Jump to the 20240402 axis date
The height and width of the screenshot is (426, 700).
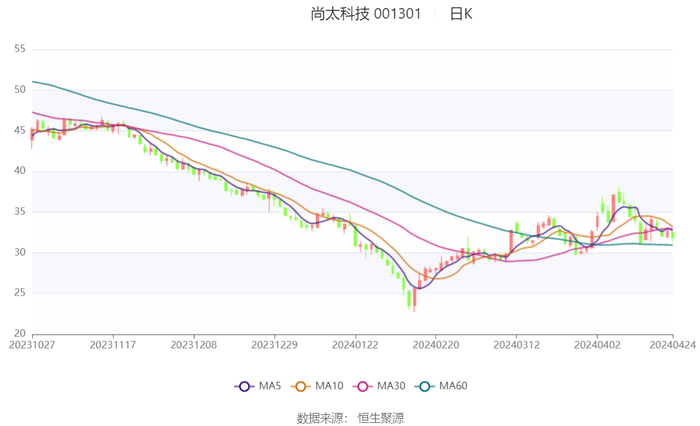click(x=597, y=343)
